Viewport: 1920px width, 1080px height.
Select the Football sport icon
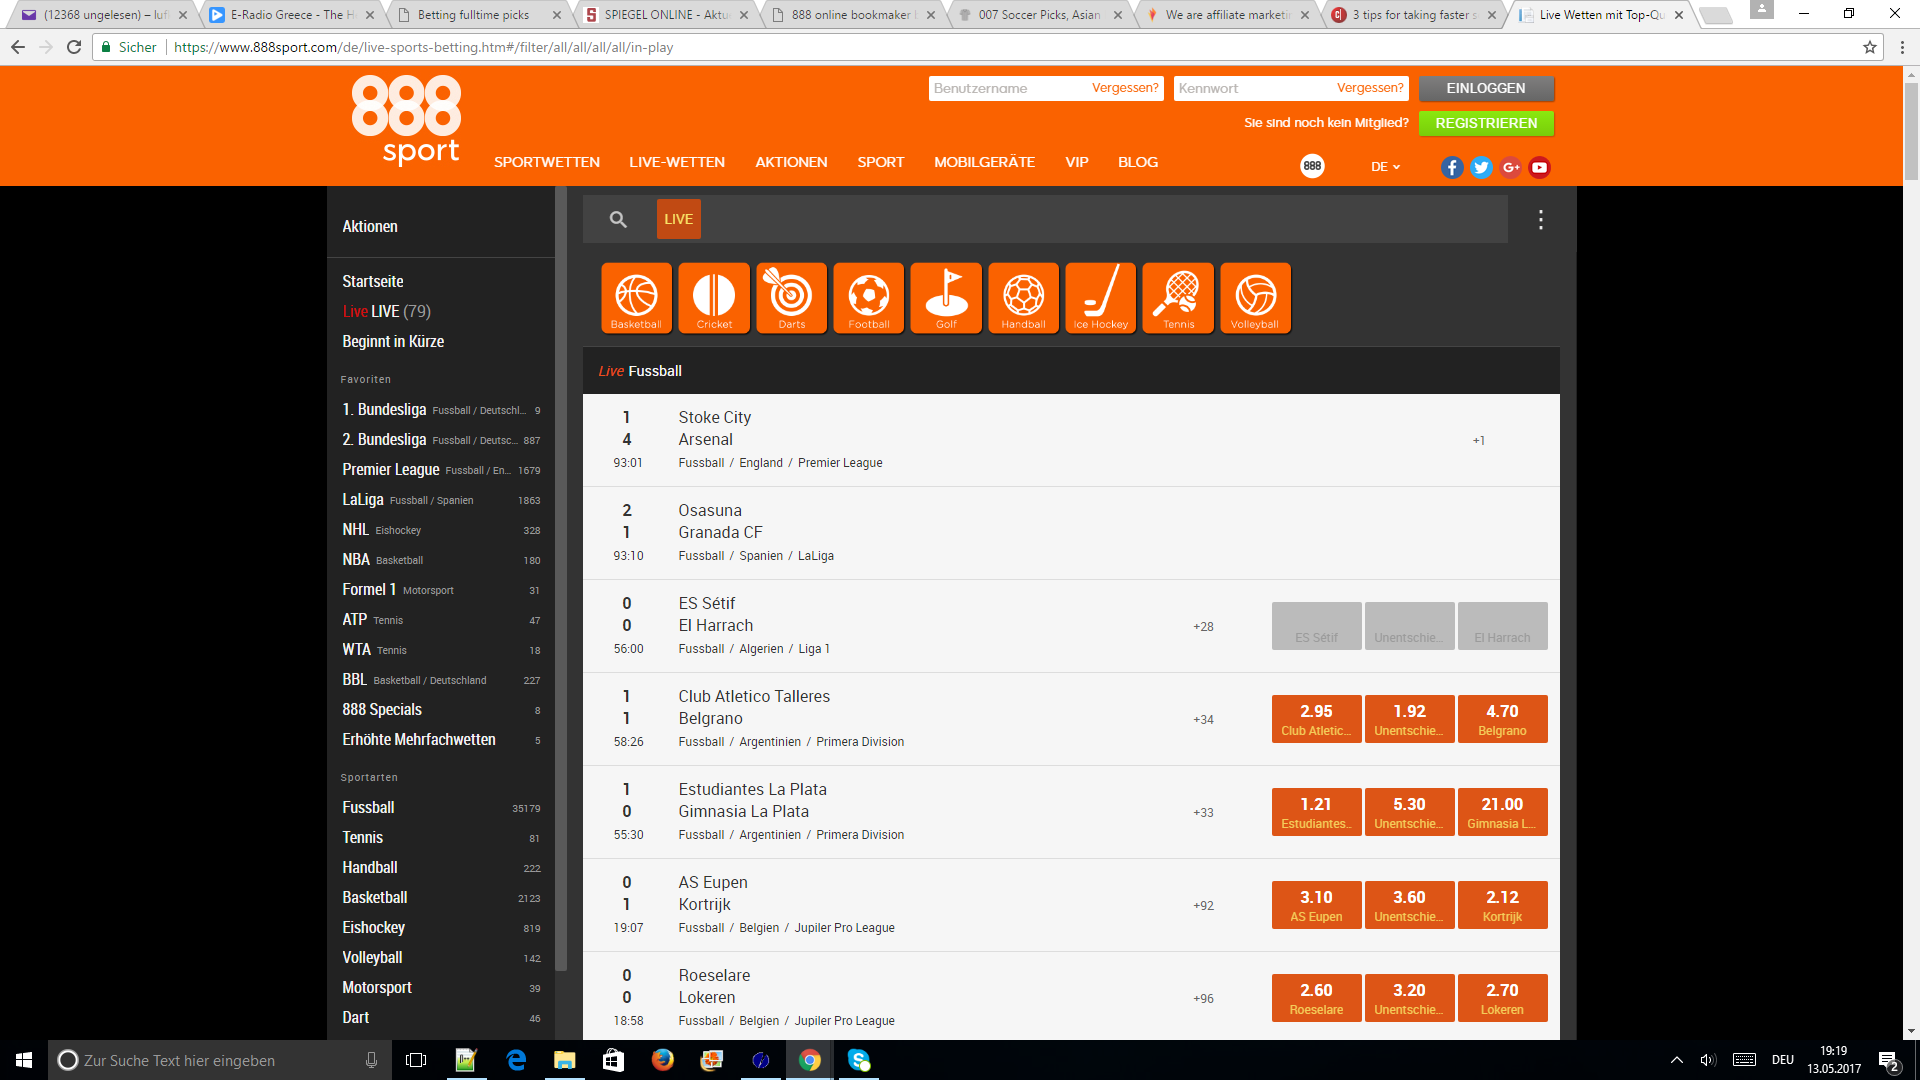coord(868,298)
